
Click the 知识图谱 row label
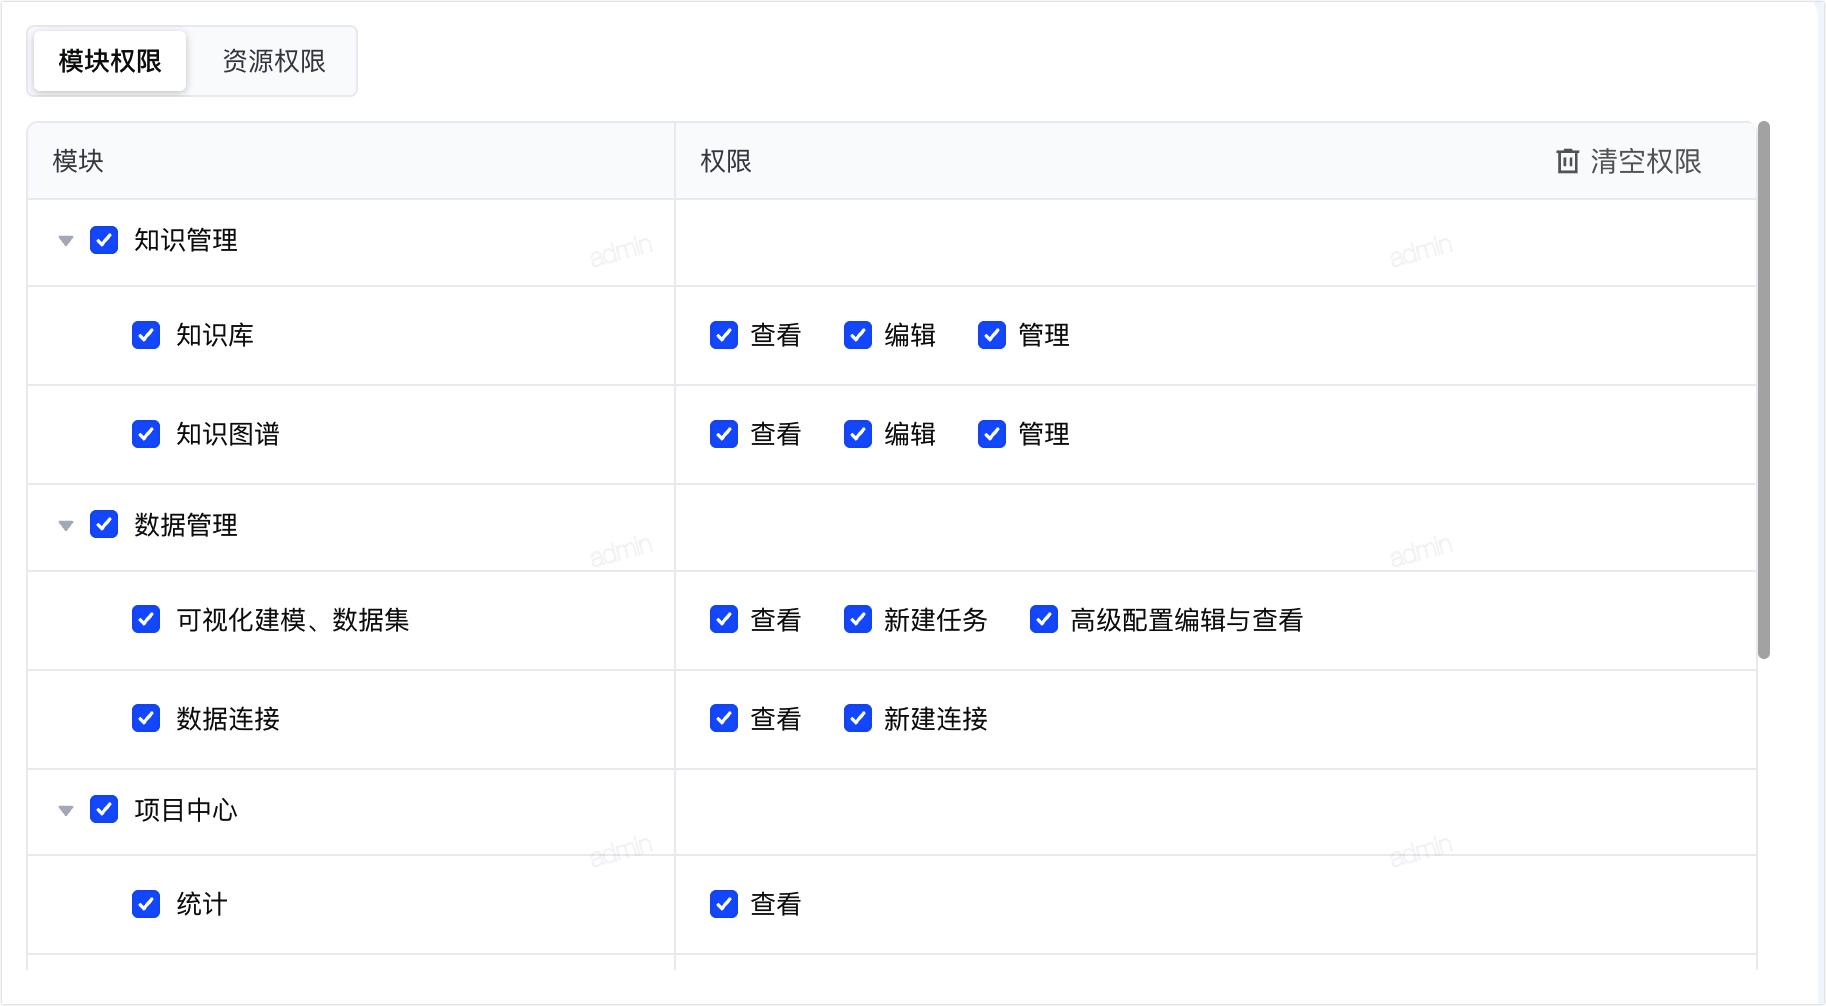tap(228, 434)
